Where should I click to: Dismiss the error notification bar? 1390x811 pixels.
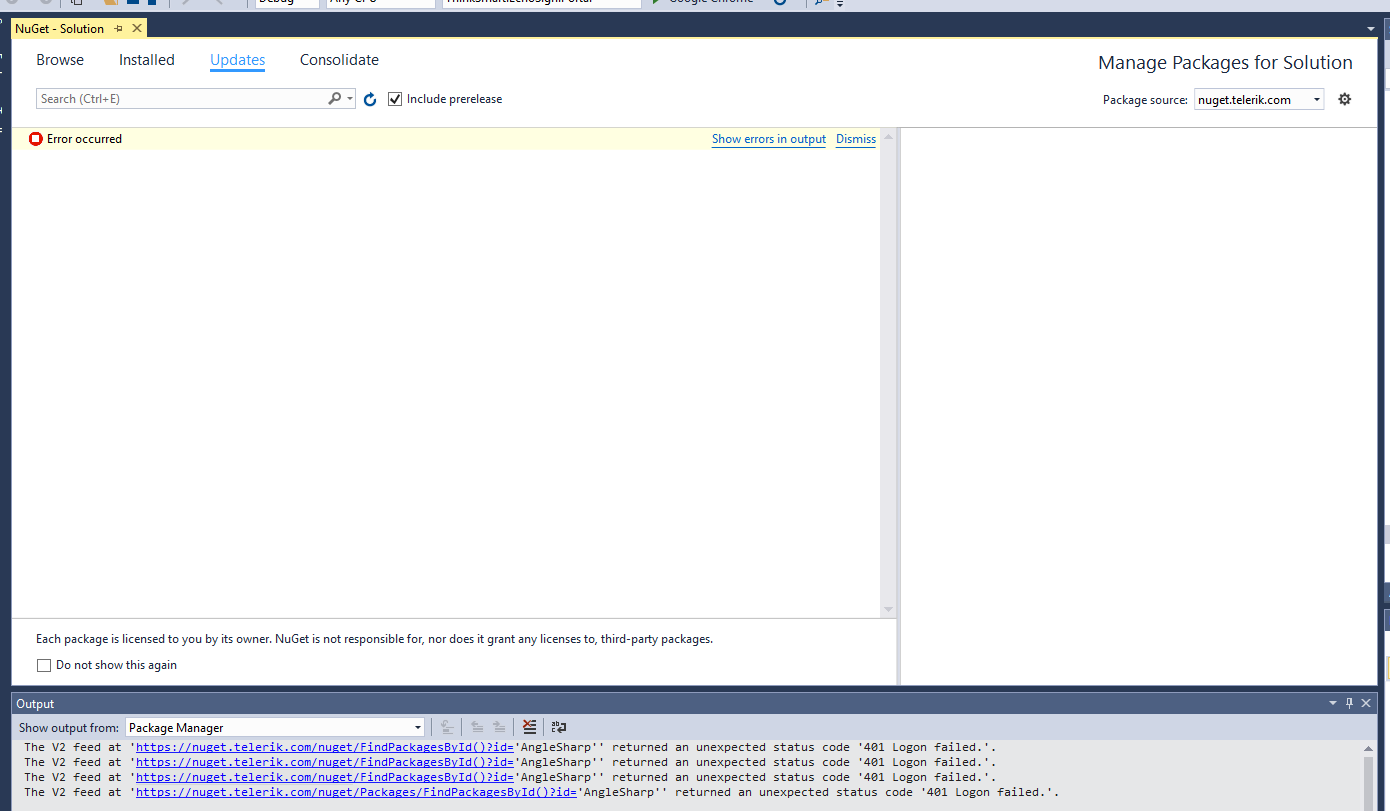click(x=855, y=139)
